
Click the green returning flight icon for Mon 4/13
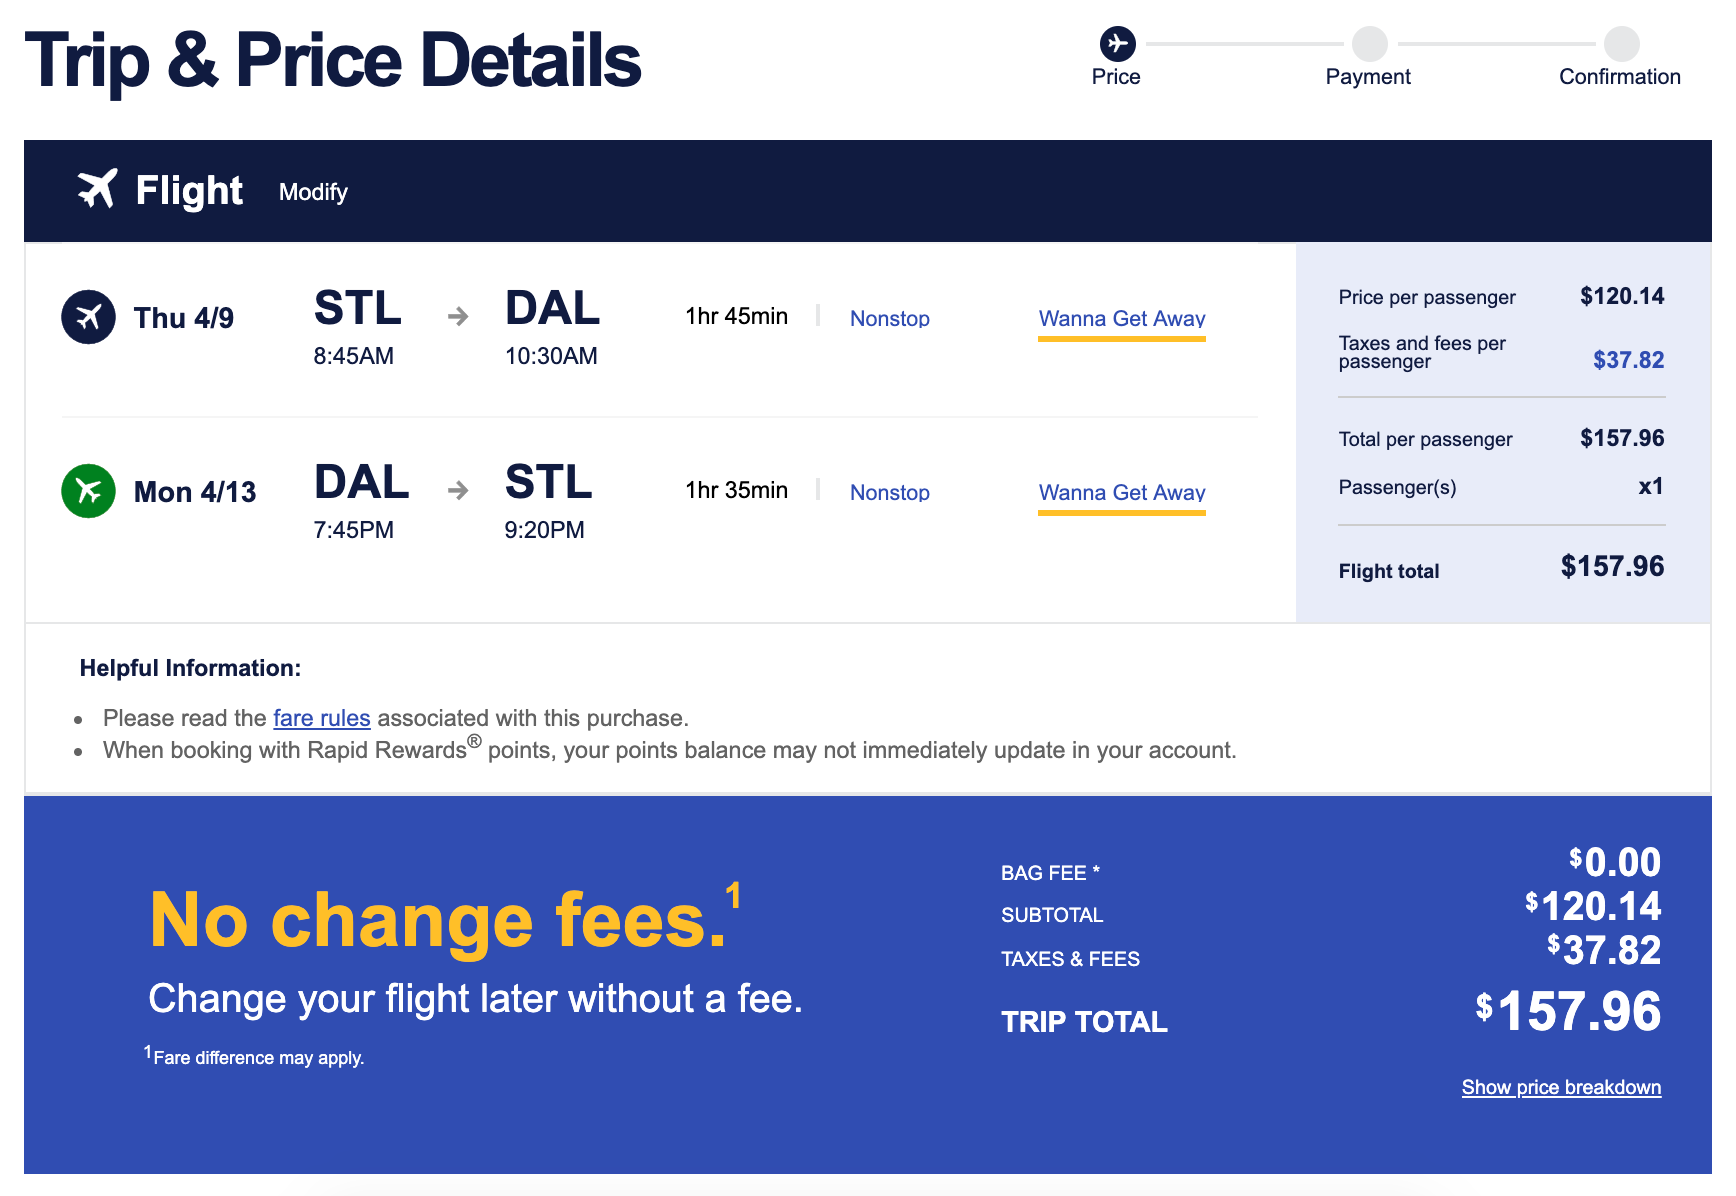pos(88,491)
